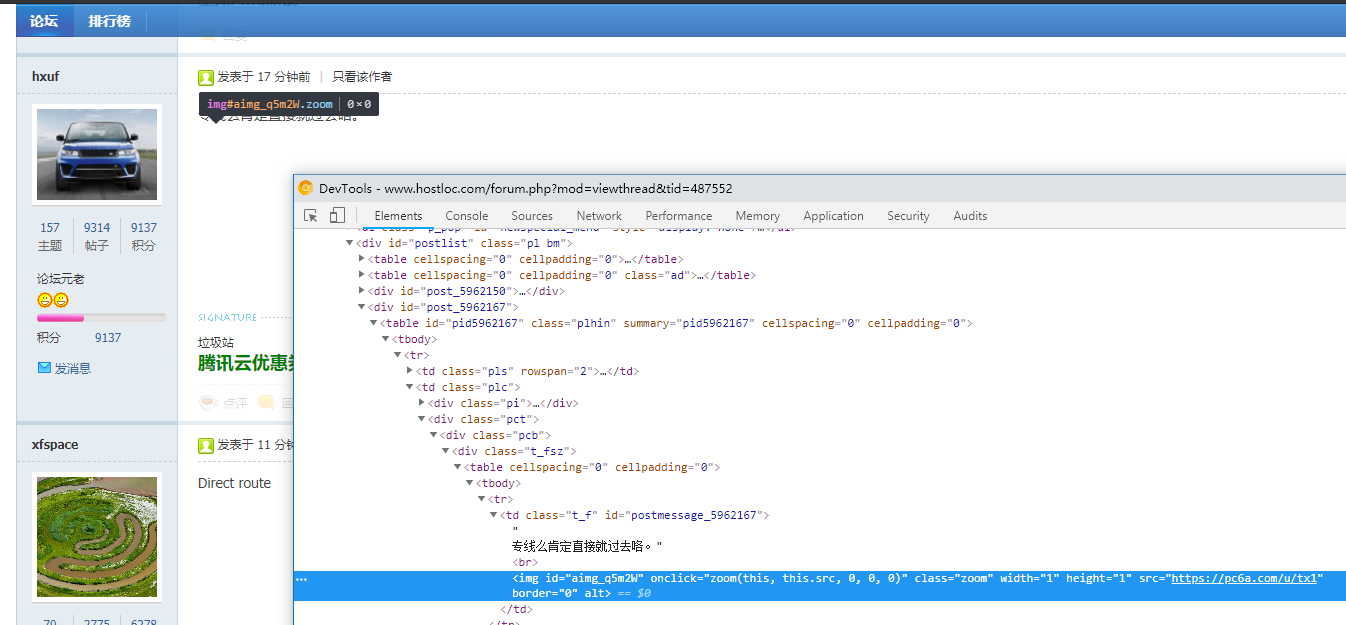Select the 排行榜 navigation tab
Screen dimensions: 1346x625
point(109,20)
